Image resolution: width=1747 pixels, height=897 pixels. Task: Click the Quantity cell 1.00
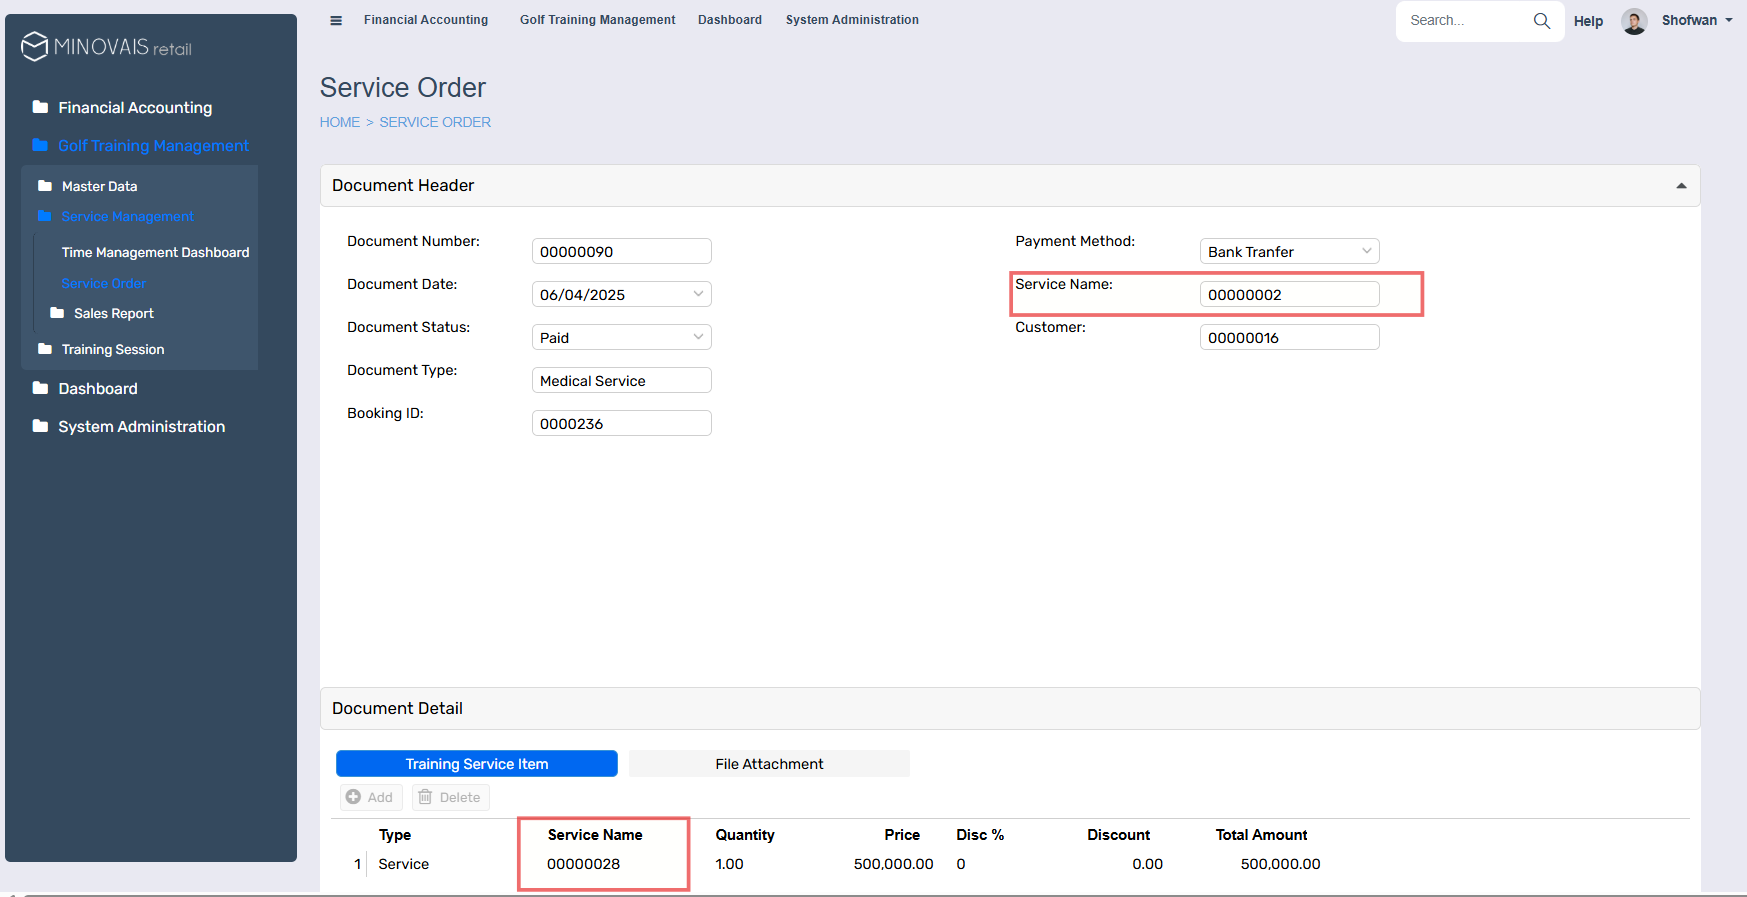[729, 864]
